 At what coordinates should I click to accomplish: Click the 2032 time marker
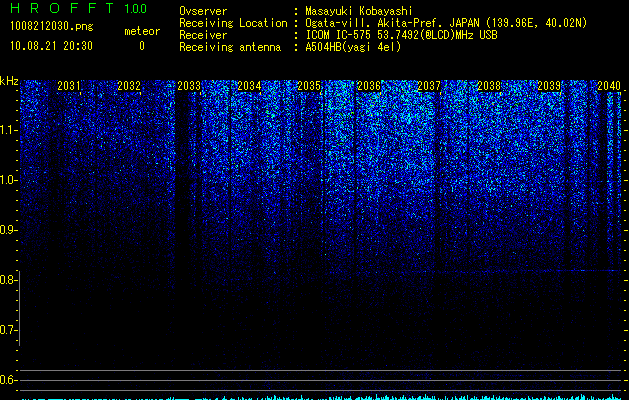129,86
